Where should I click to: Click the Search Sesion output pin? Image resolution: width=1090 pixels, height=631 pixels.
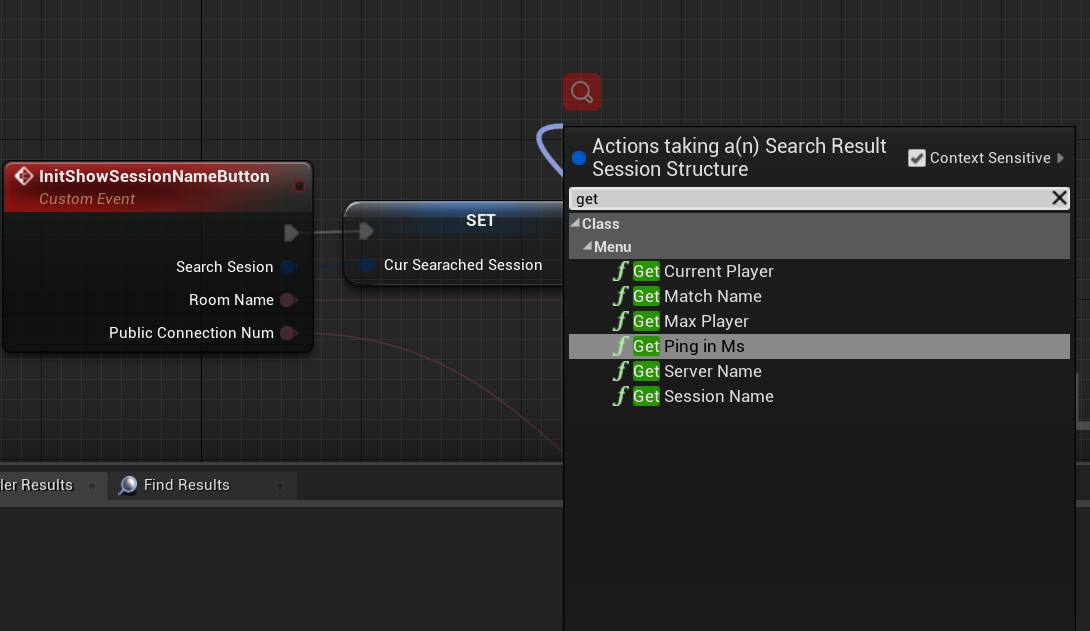point(288,267)
